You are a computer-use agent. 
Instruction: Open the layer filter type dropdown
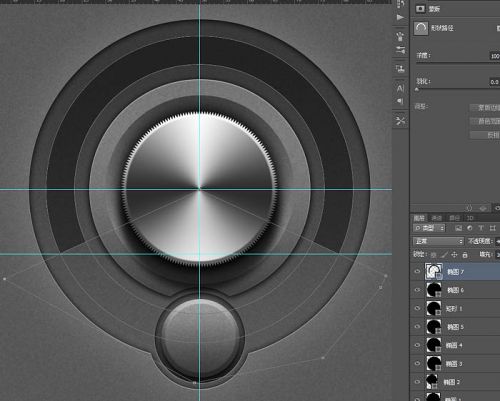429,228
